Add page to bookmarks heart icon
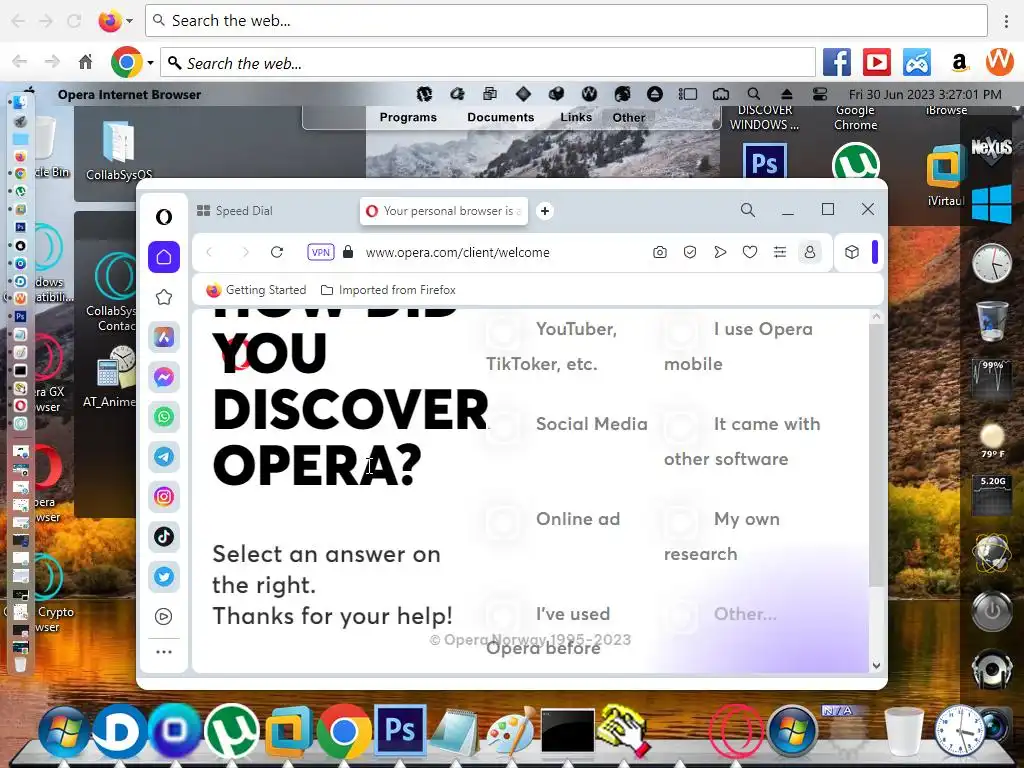The width and height of the screenshot is (1024, 768). tap(750, 252)
